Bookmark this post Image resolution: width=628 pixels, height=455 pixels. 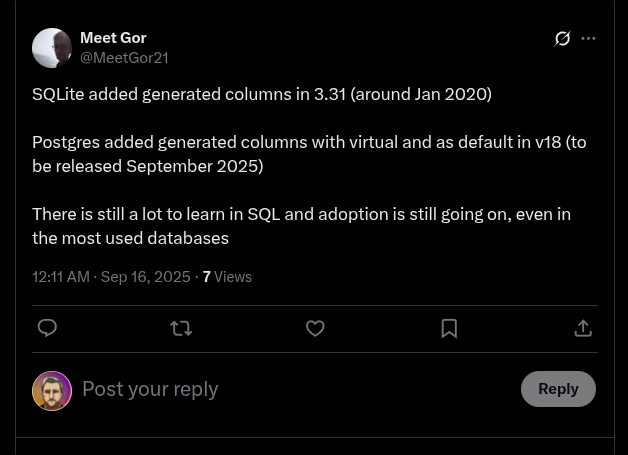coord(449,328)
